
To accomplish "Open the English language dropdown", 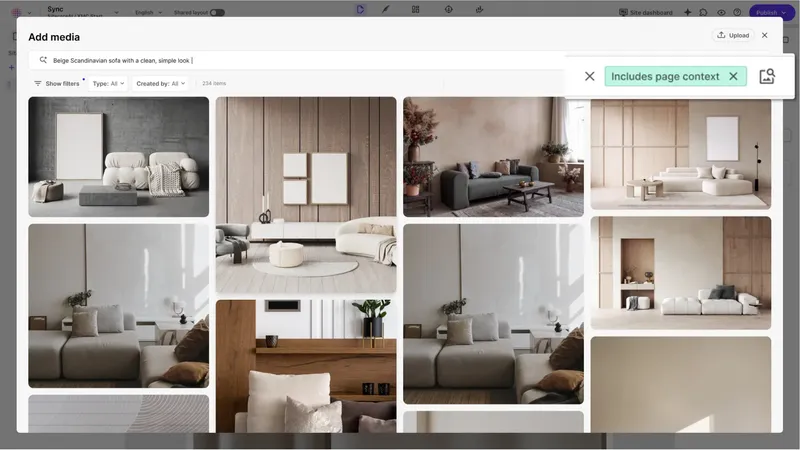I will [148, 12].
